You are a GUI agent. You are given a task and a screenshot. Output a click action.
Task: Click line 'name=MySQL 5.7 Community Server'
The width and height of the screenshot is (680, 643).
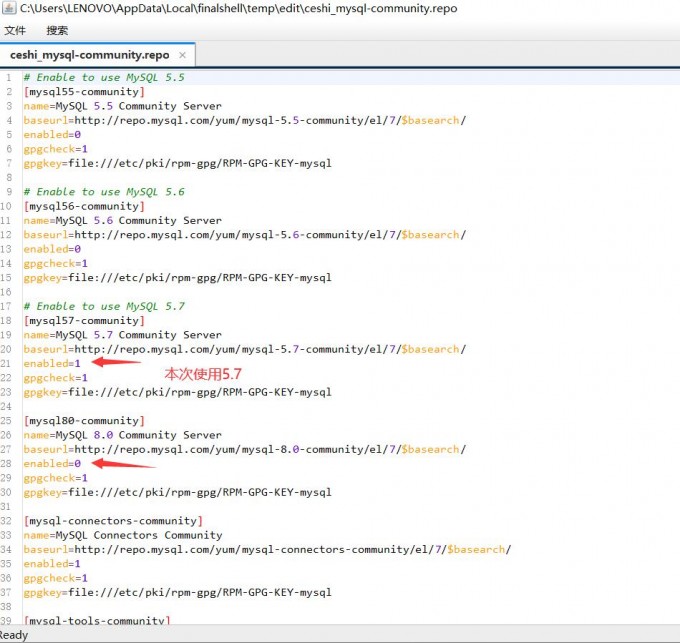click(123, 335)
